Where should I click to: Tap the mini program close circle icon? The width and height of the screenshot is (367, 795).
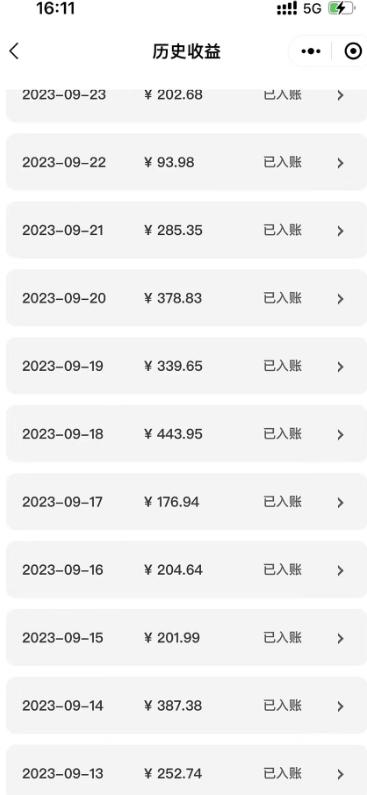pos(353,51)
